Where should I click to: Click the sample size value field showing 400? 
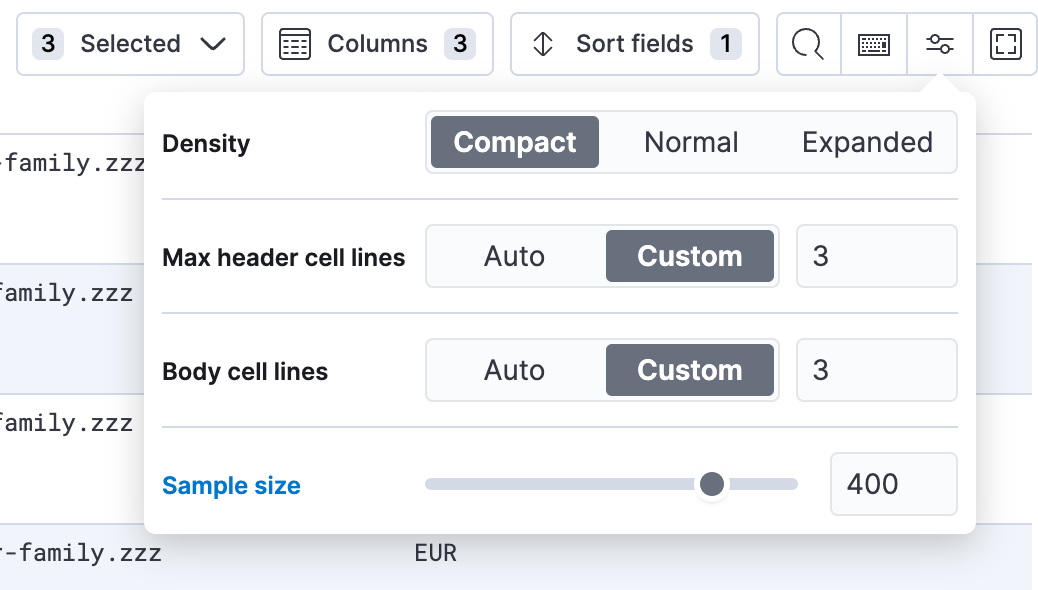893,484
